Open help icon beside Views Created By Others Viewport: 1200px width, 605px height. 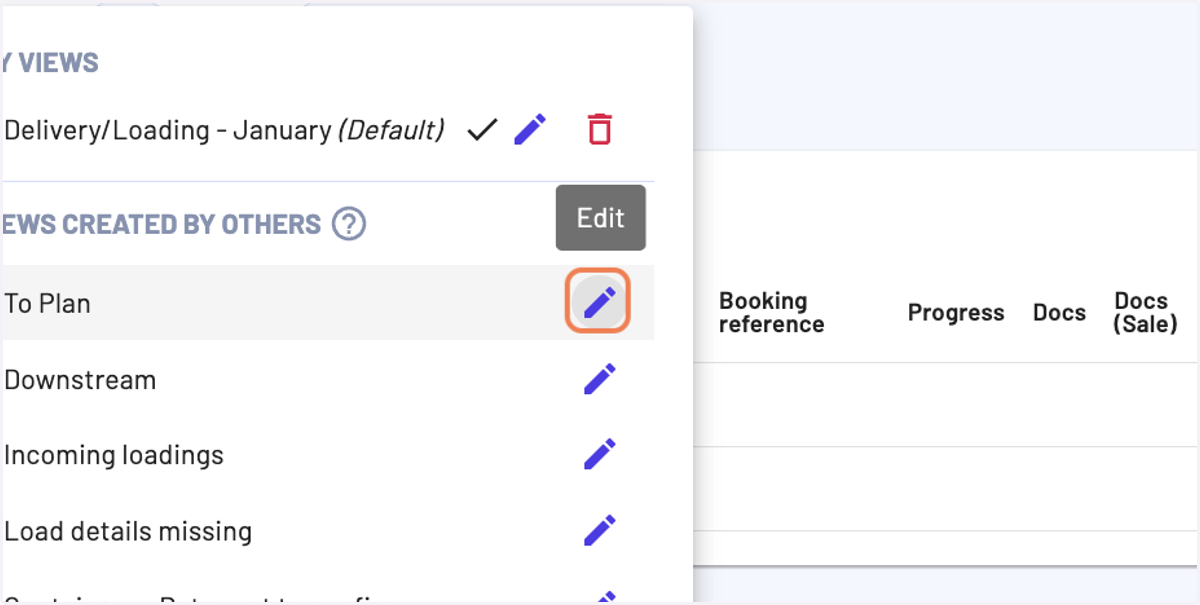click(349, 223)
